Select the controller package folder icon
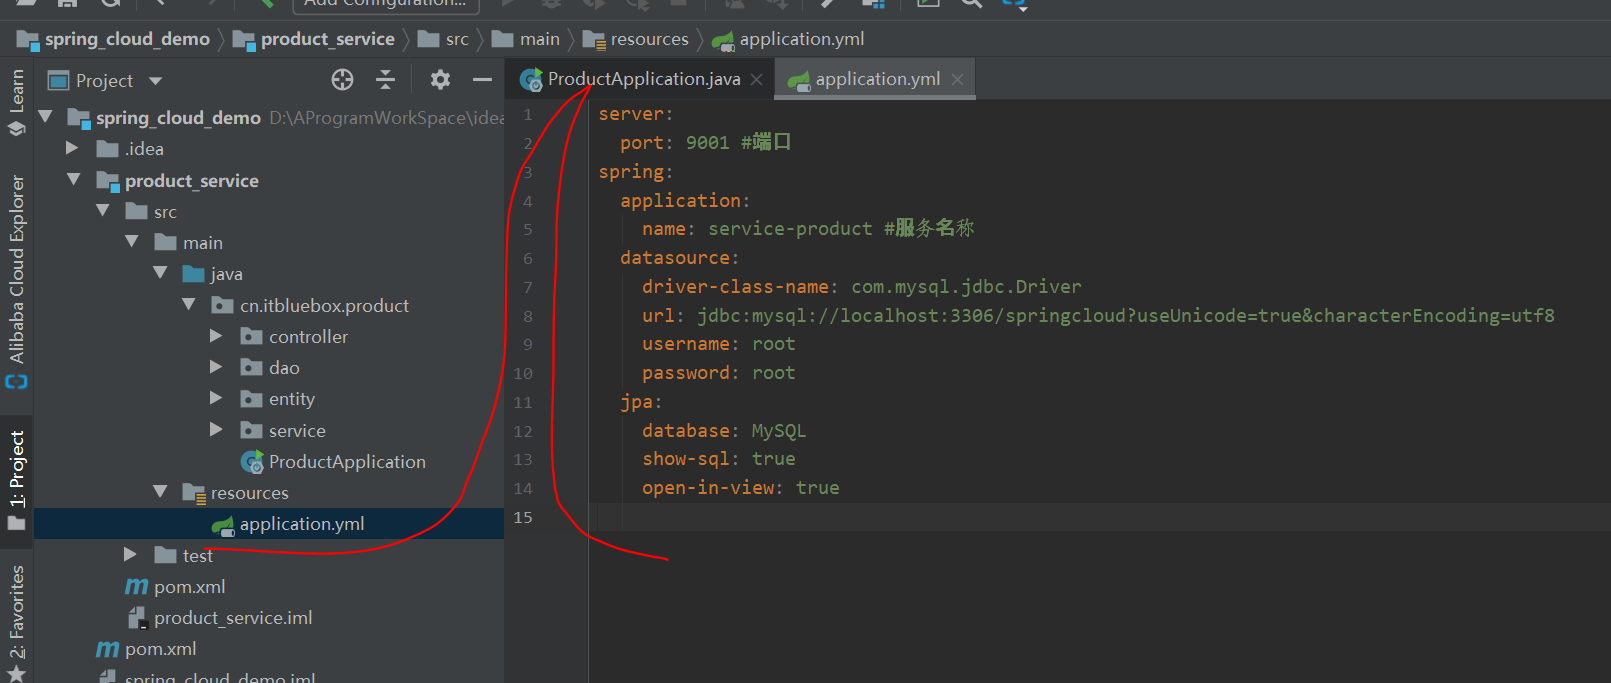Screen dimensions: 1611x683 252,337
